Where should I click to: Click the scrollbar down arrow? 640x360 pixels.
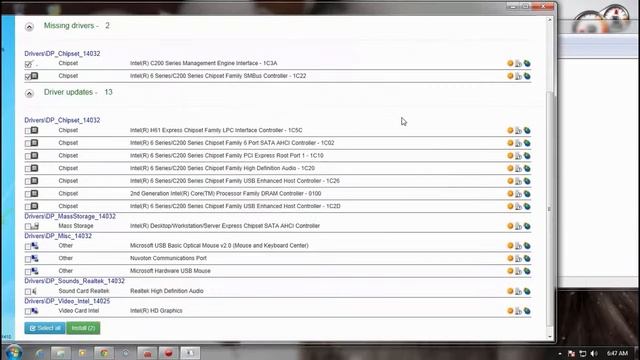click(x=549, y=337)
